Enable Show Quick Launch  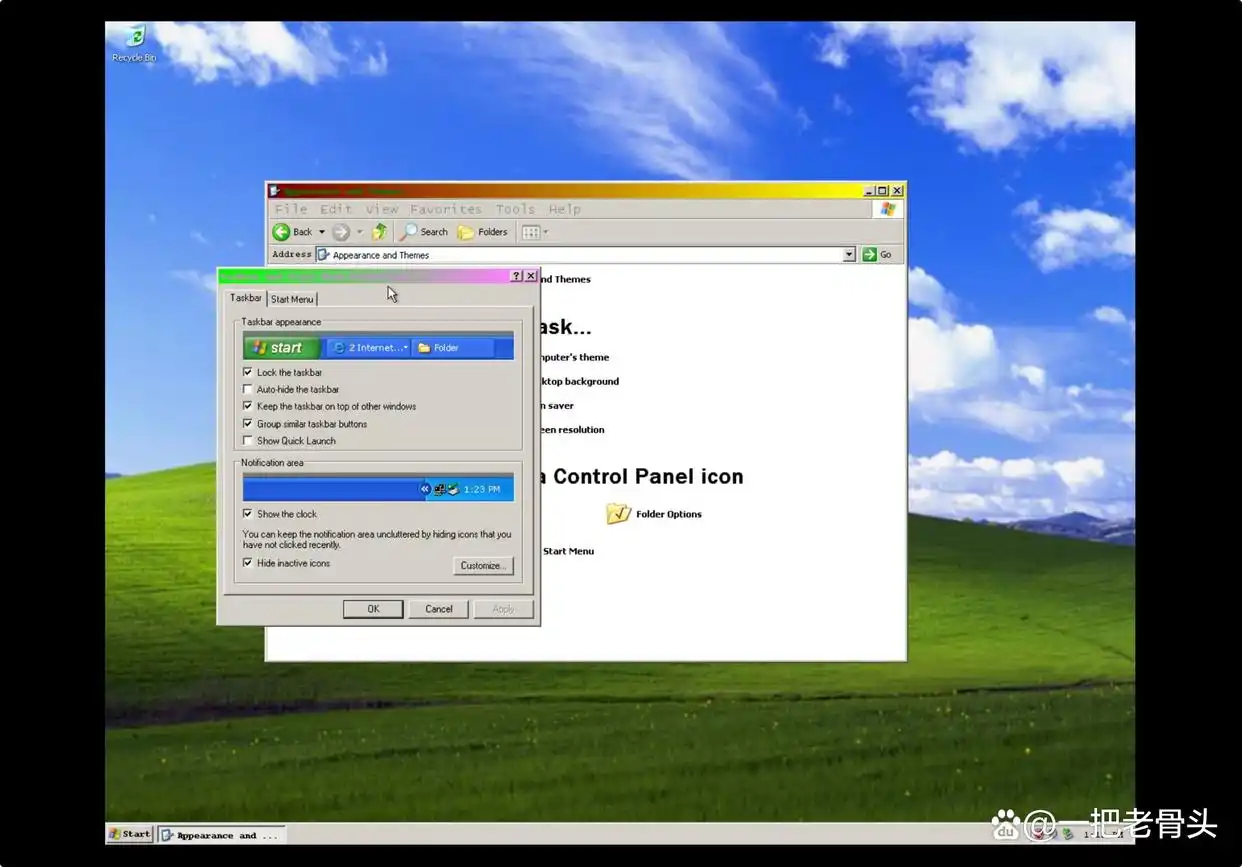(x=248, y=441)
